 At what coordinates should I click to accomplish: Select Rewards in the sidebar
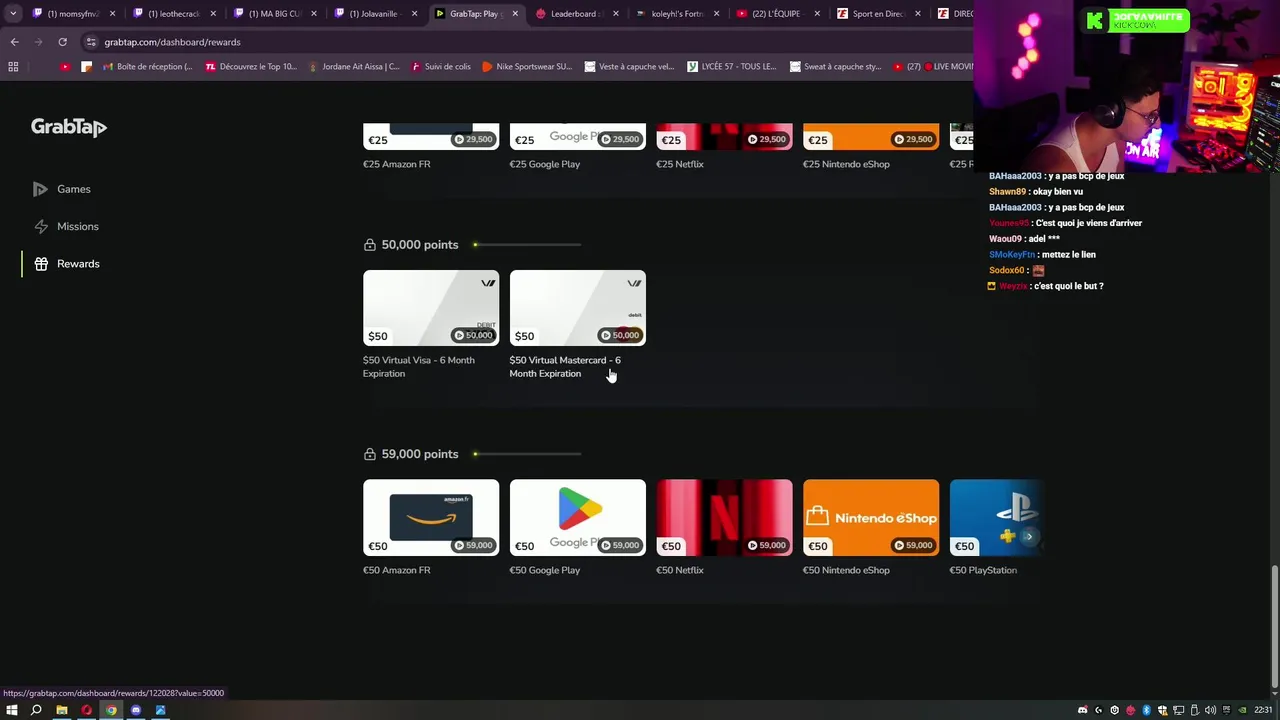66,264
